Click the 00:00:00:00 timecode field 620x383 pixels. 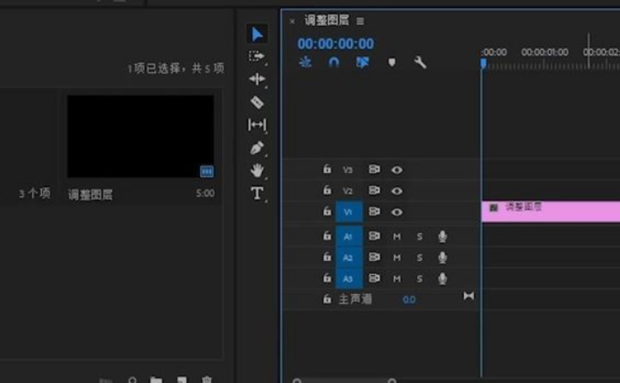[335, 43]
